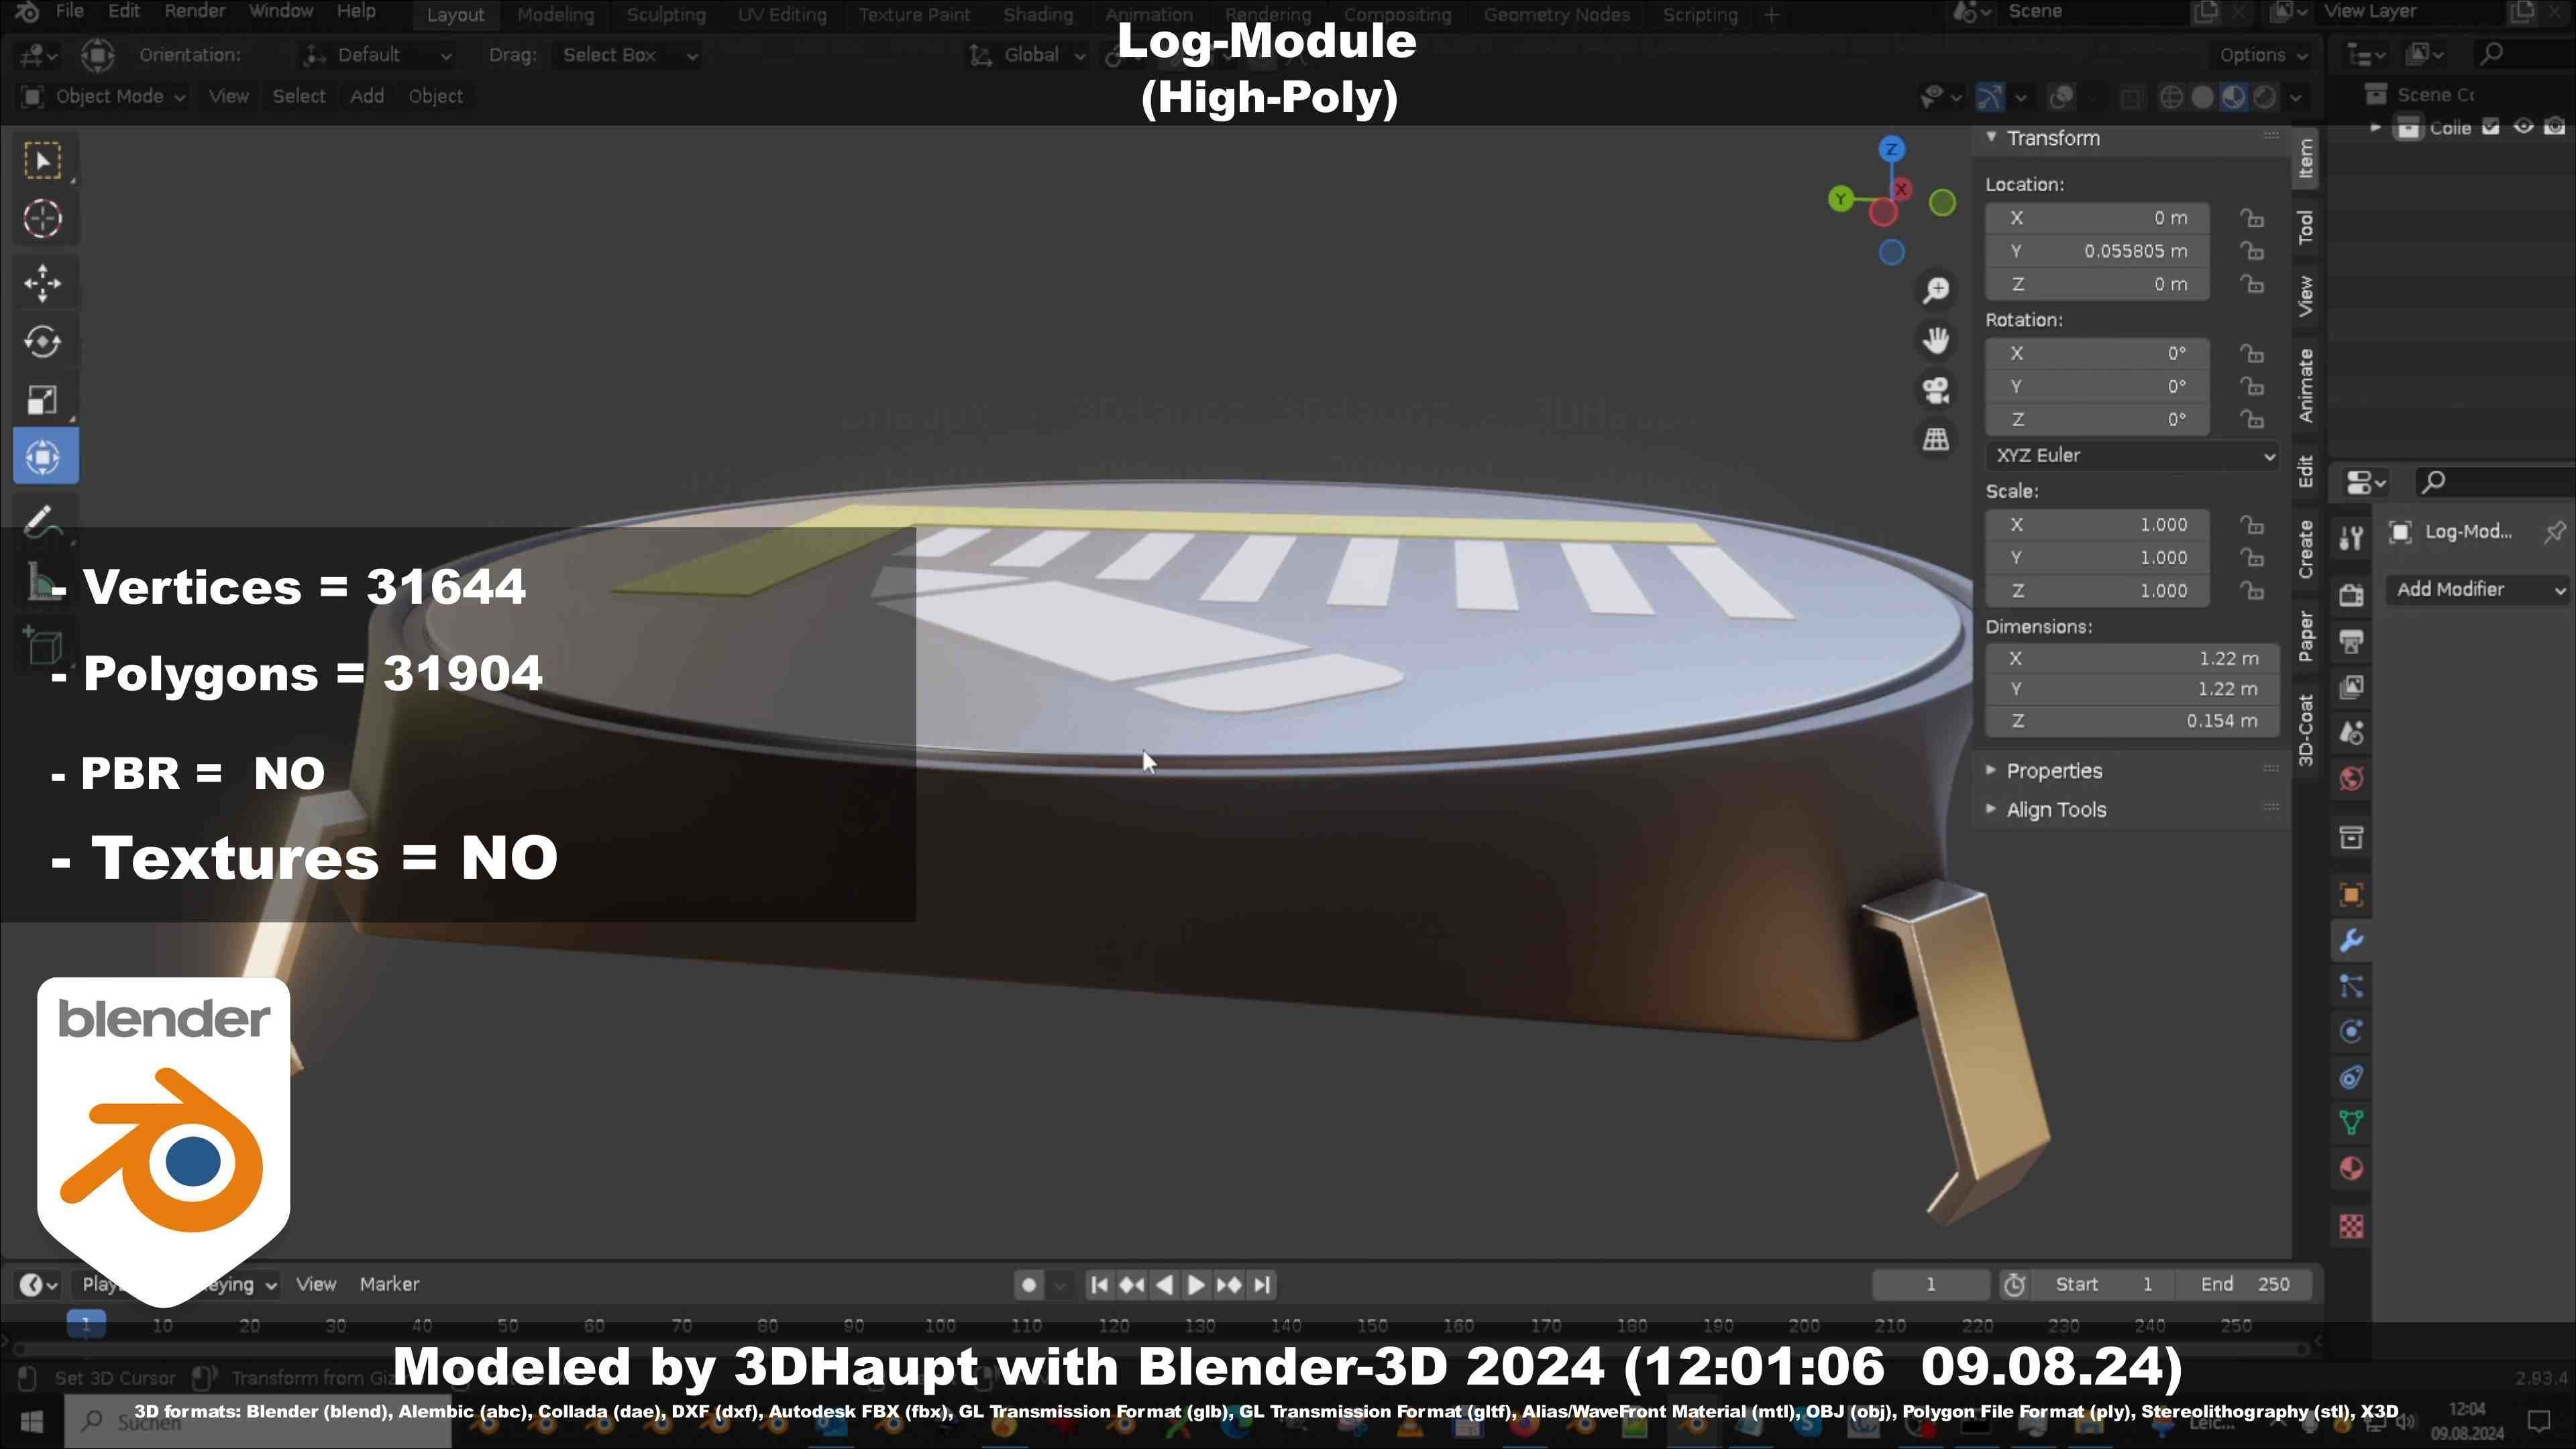Open the Physics properties tab icon
Screen dimensions: 2576x1449
tap(2351, 1032)
